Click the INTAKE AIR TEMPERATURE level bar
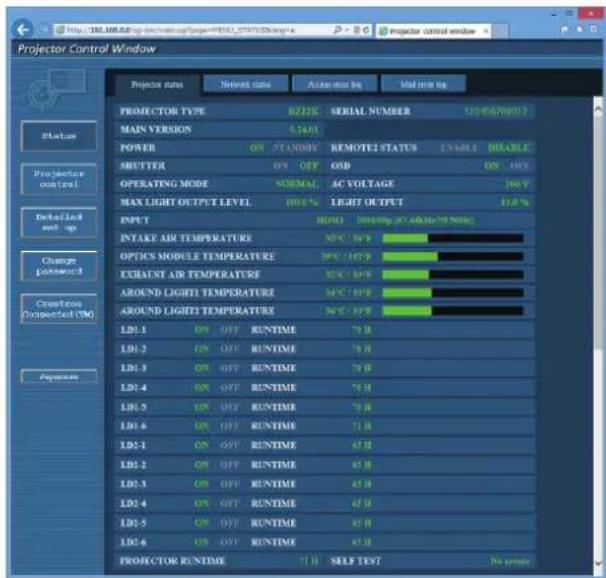 coord(453,238)
